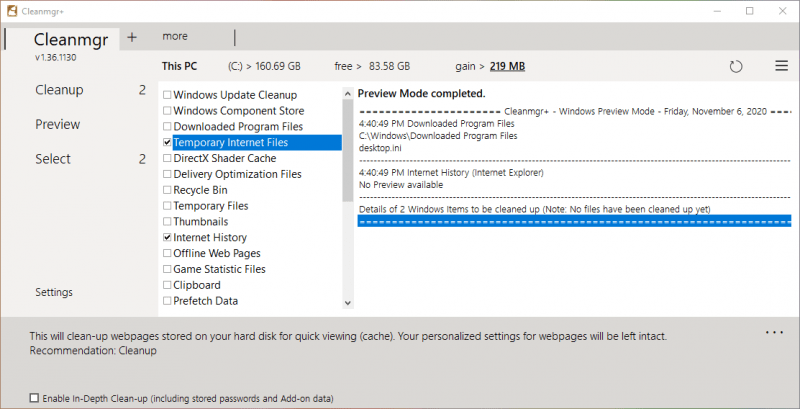The image size is (800, 409).
Task: Run Cleanup from the left sidebar
Action: [x=59, y=90]
